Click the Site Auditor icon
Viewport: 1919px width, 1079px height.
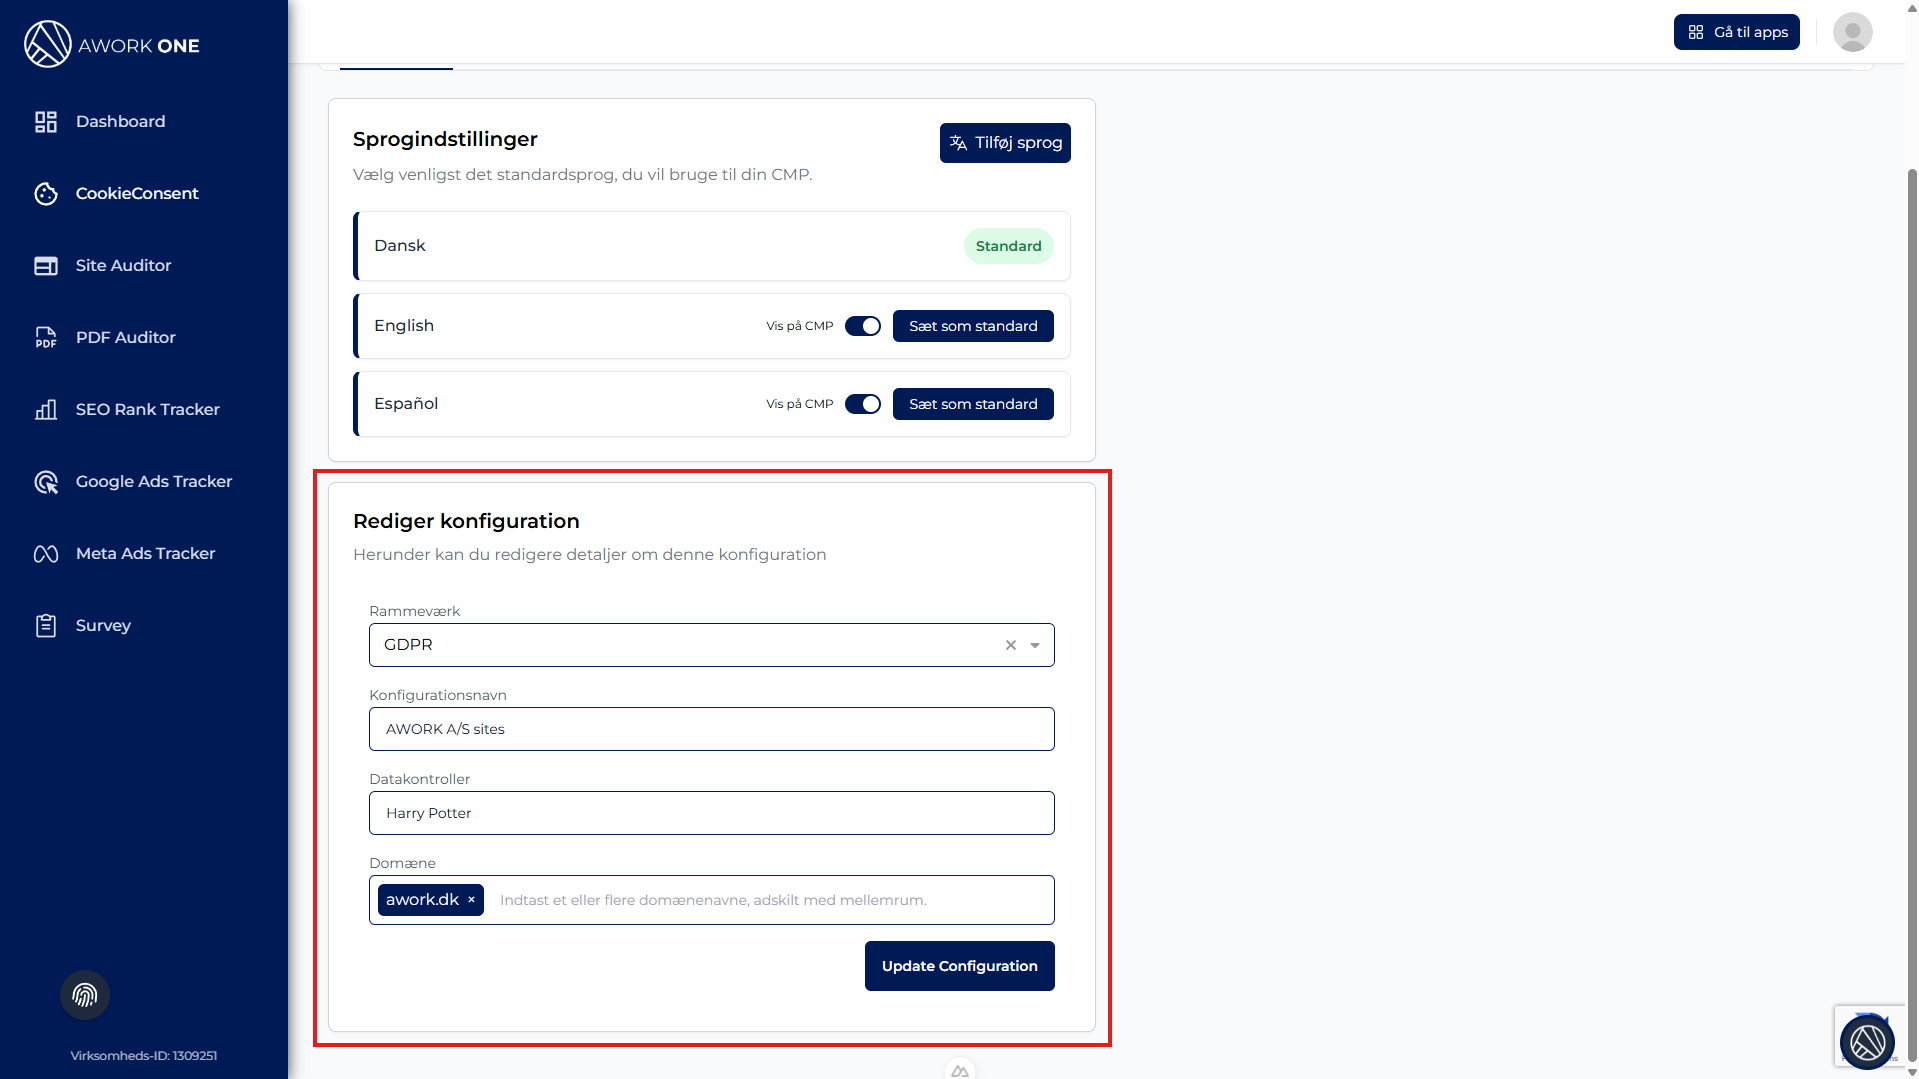tap(46, 266)
